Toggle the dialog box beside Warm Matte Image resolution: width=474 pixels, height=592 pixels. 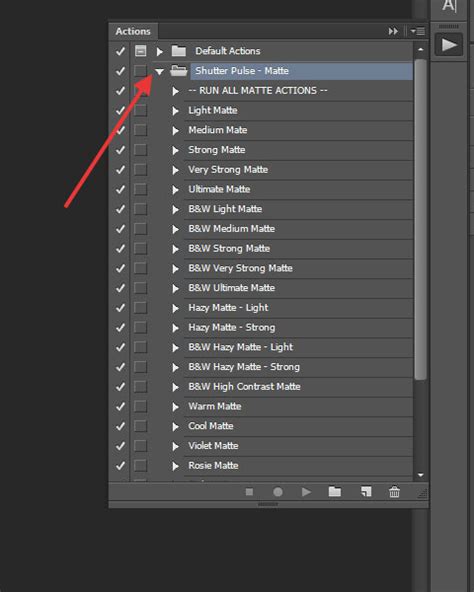[141, 406]
